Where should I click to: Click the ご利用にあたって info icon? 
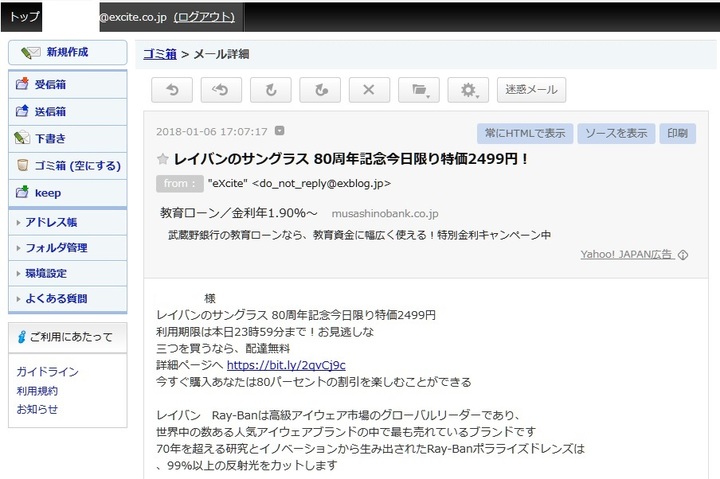pos(21,337)
